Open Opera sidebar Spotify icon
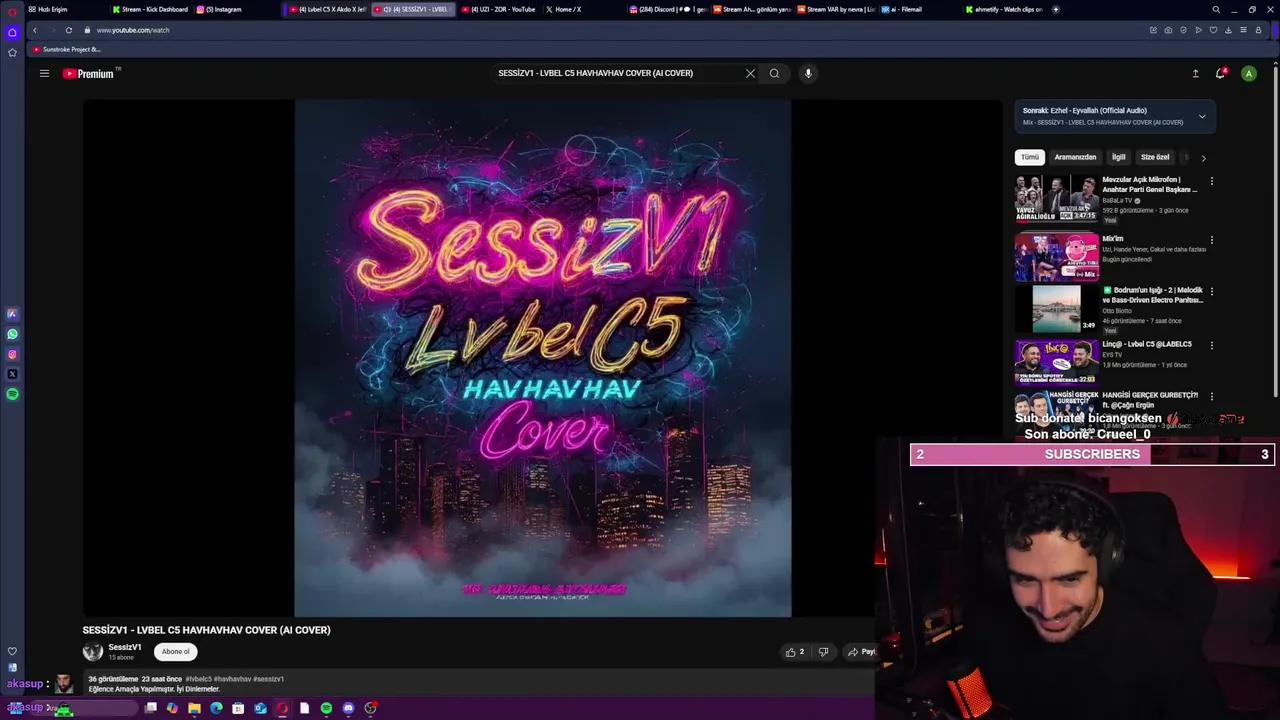The height and width of the screenshot is (720, 1280). pyautogui.click(x=12, y=394)
